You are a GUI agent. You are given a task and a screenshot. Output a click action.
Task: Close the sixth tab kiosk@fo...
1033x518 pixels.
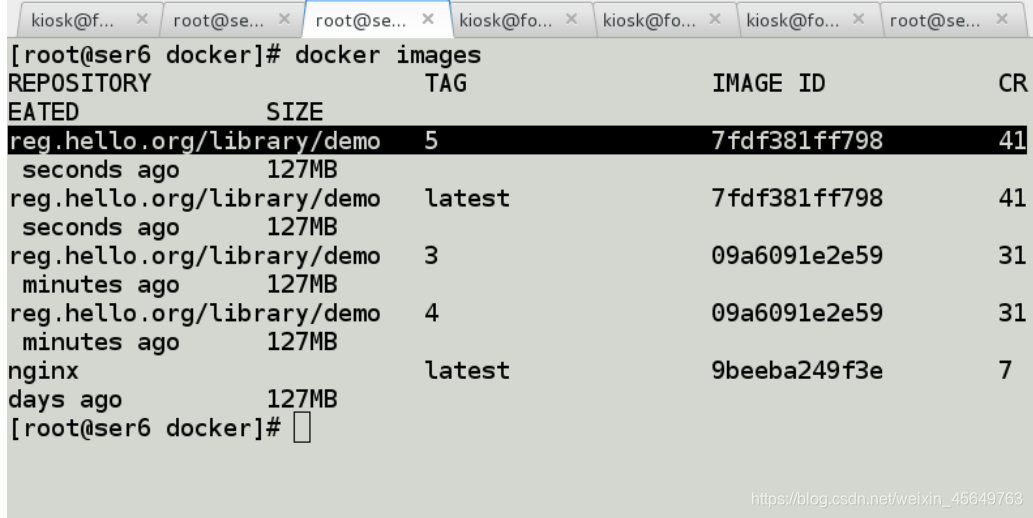pyautogui.click(x=858, y=20)
